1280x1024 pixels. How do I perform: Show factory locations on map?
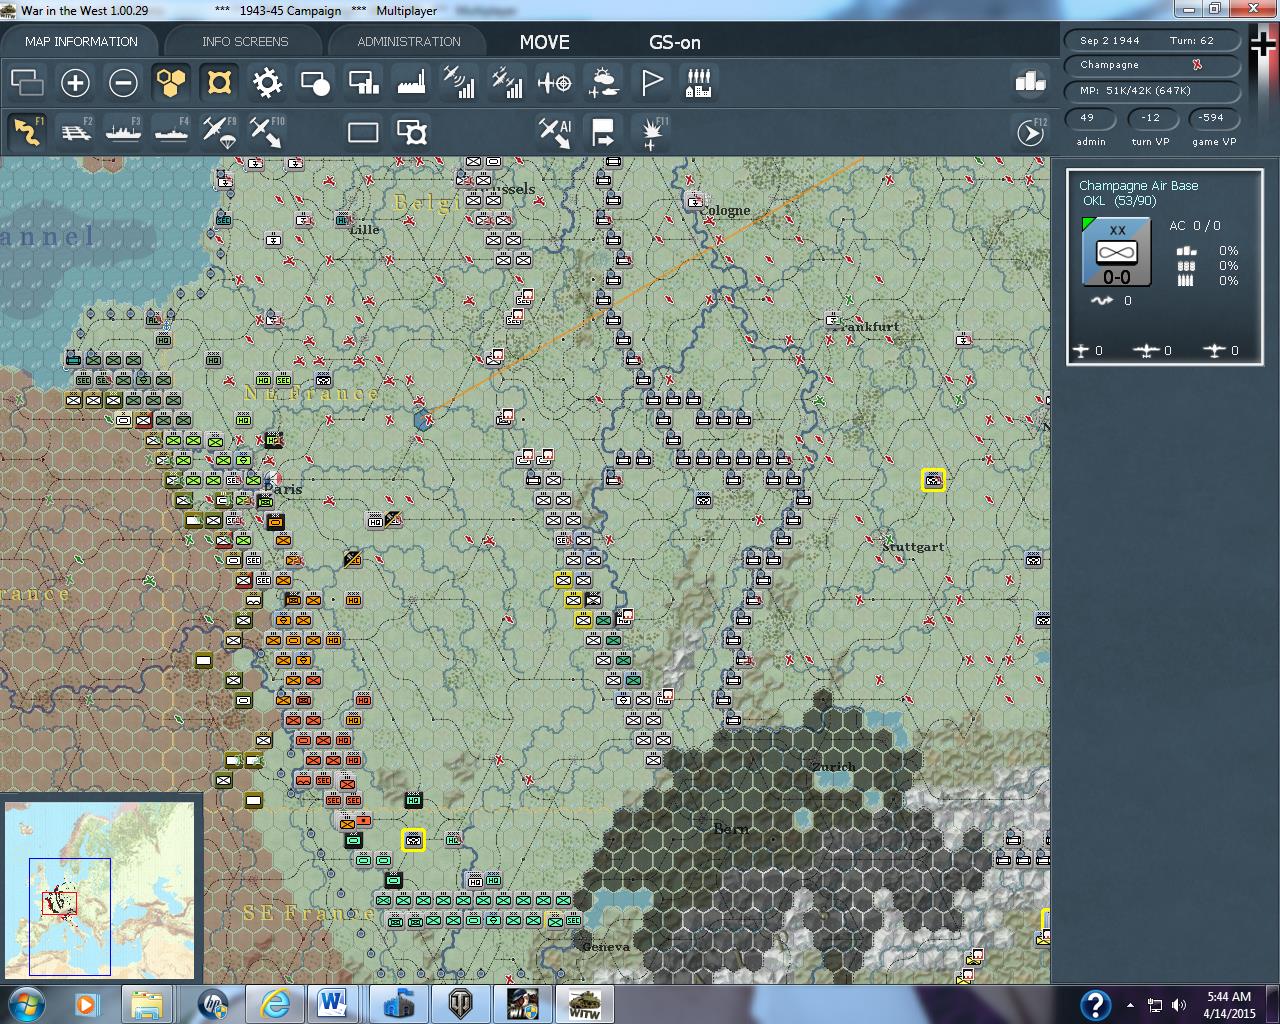click(411, 83)
